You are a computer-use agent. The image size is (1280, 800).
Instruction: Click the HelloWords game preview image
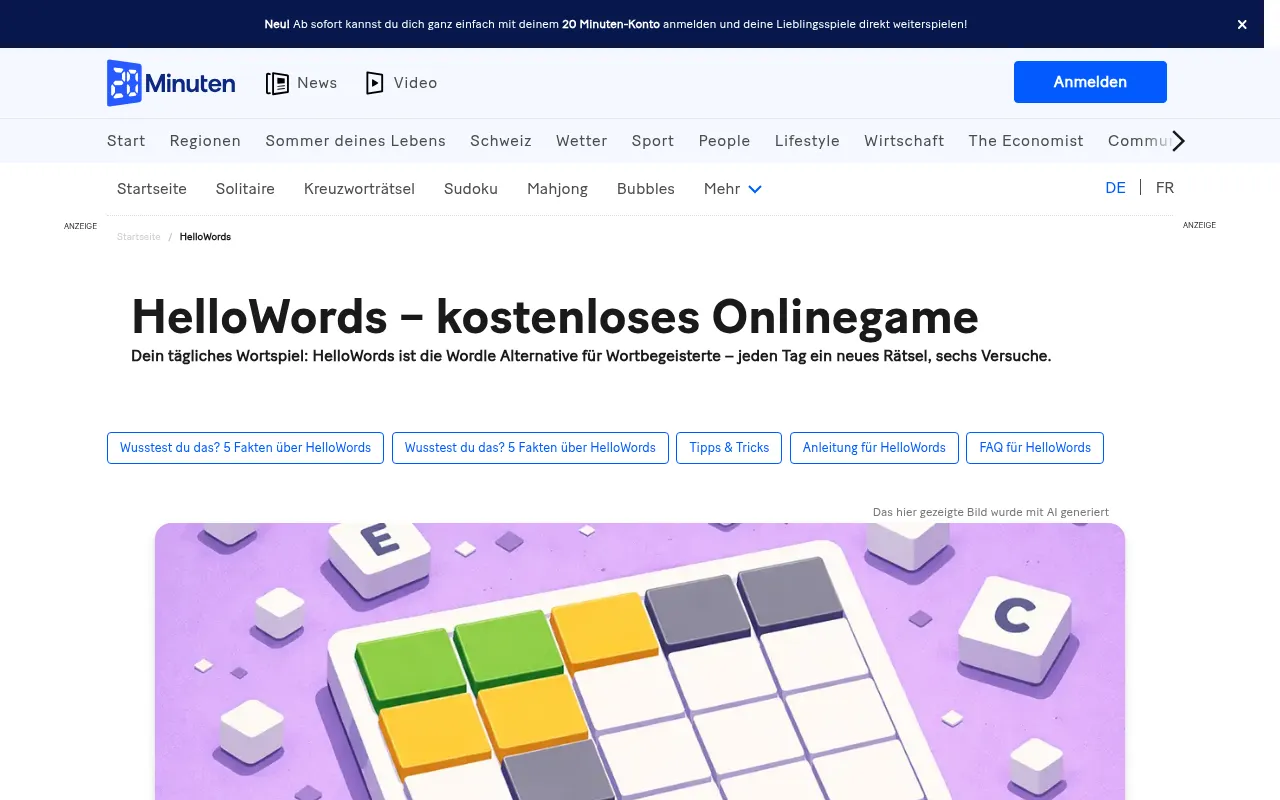(x=640, y=661)
